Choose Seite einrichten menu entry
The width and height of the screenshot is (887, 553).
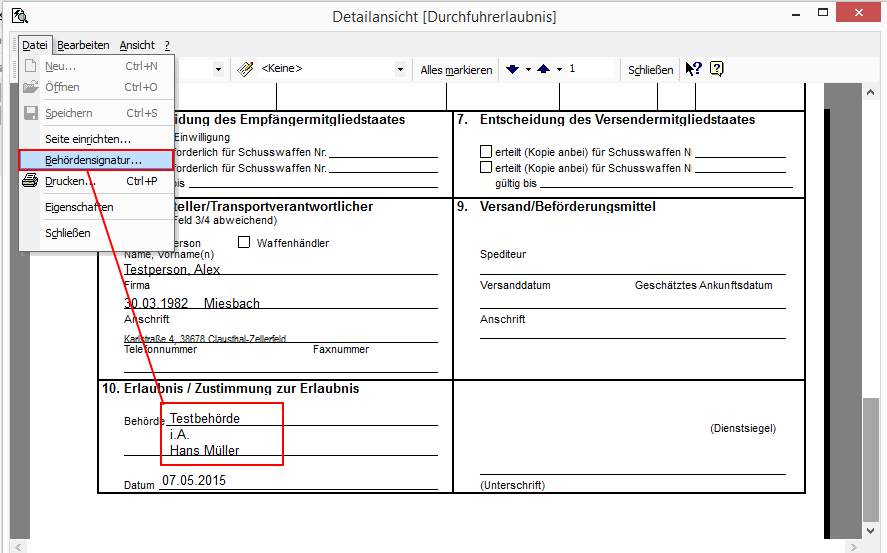click(88, 138)
